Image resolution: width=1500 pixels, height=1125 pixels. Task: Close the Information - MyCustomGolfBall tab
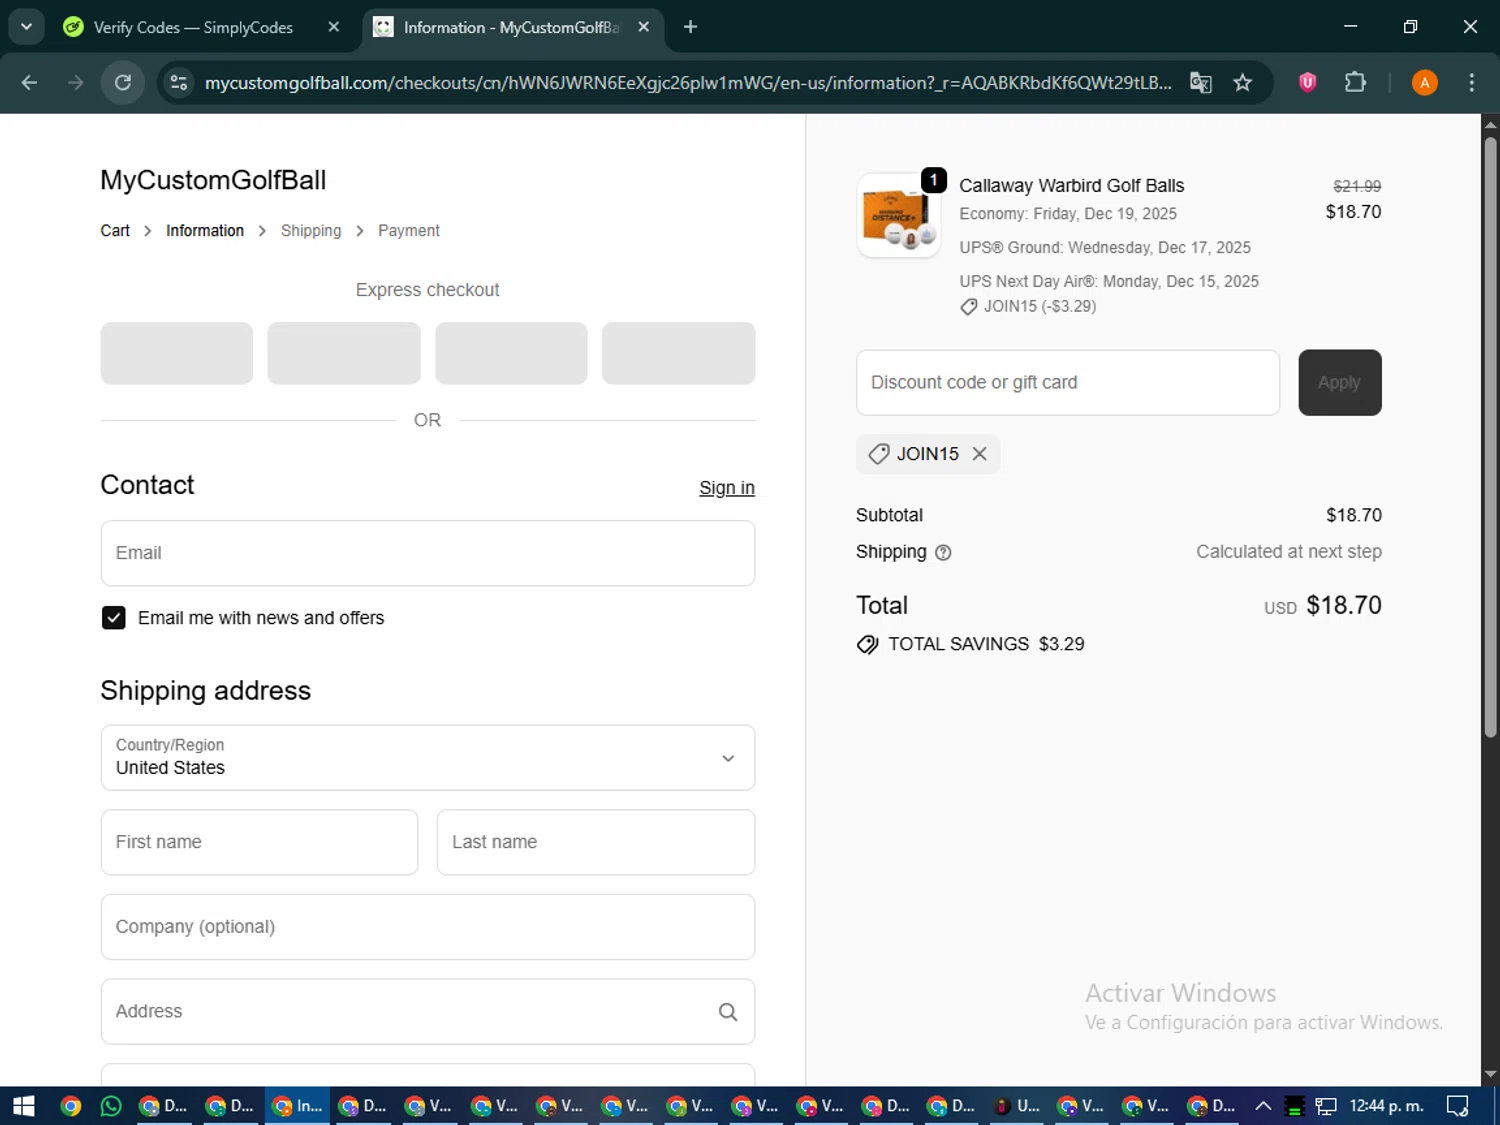[x=644, y=27]
